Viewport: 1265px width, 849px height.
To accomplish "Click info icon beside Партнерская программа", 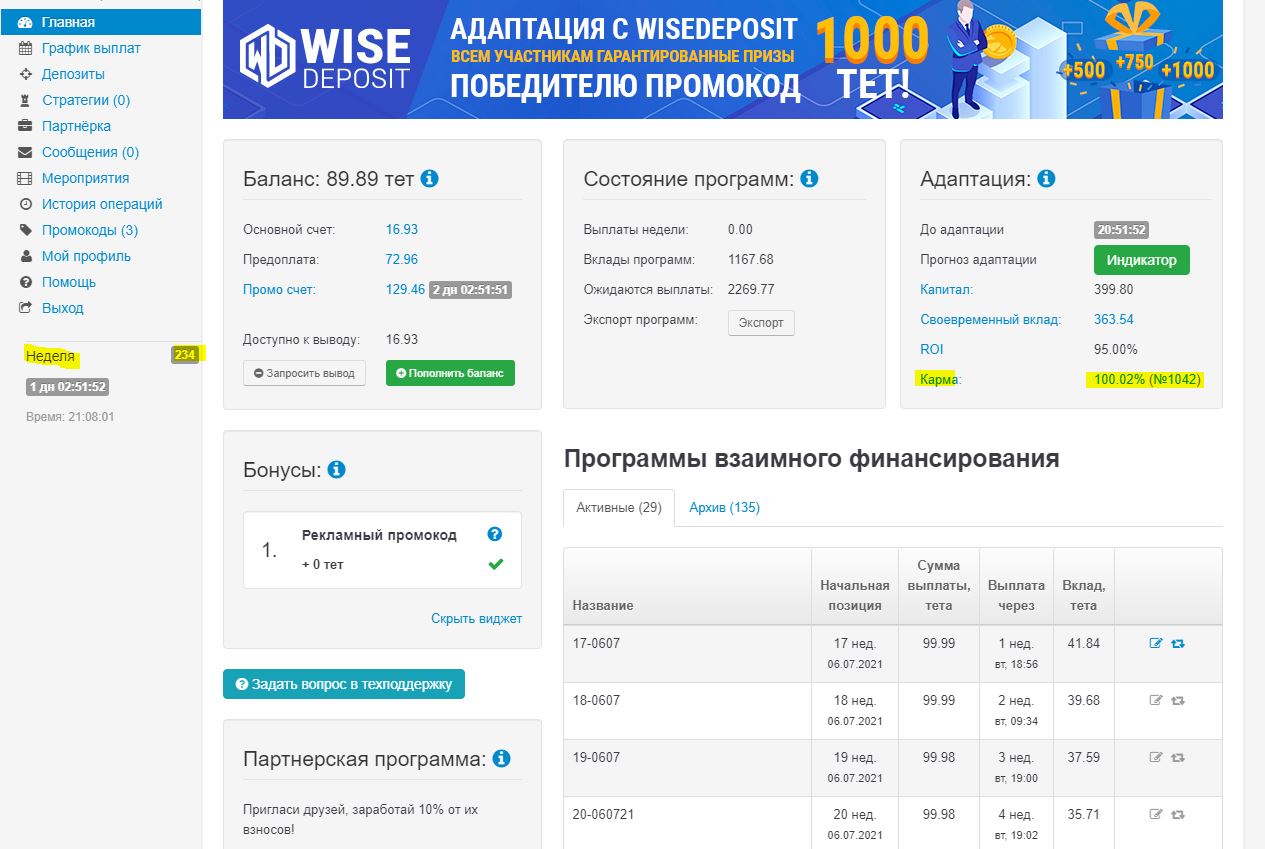I will pyautogui.click(x=501, y=759).
